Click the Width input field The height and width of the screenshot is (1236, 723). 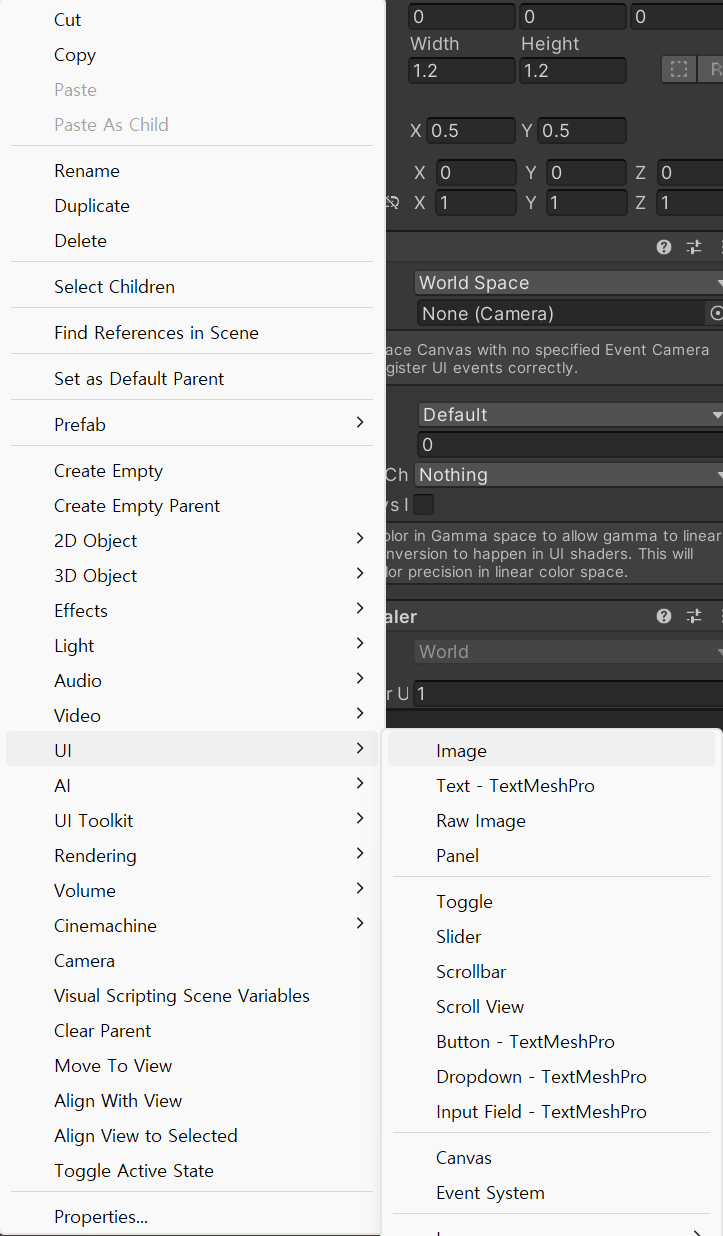click(461, 71)
